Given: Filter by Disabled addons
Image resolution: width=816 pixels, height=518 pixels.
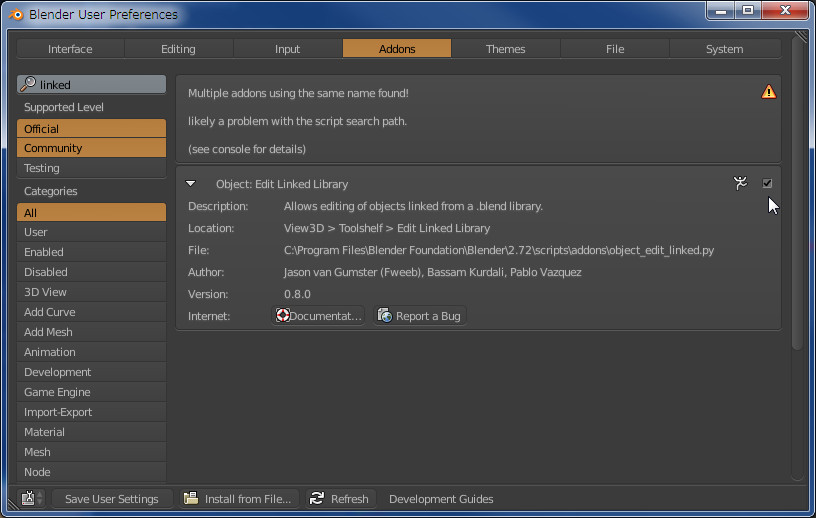Looking at the screenshot, I should tap(92, 272).
